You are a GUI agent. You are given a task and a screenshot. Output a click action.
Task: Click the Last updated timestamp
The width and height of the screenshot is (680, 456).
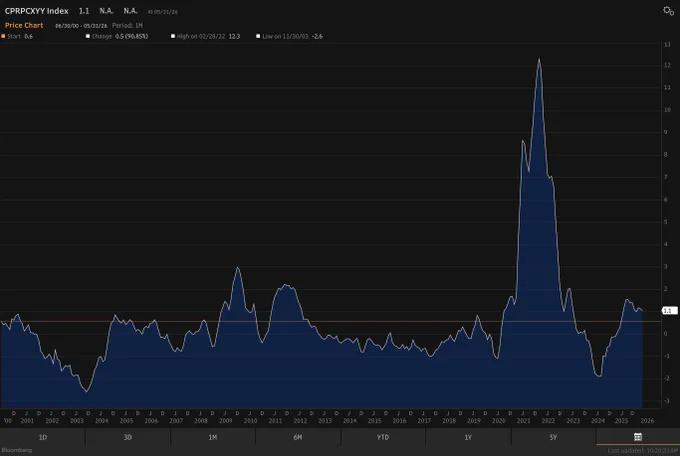click(643, 451)
